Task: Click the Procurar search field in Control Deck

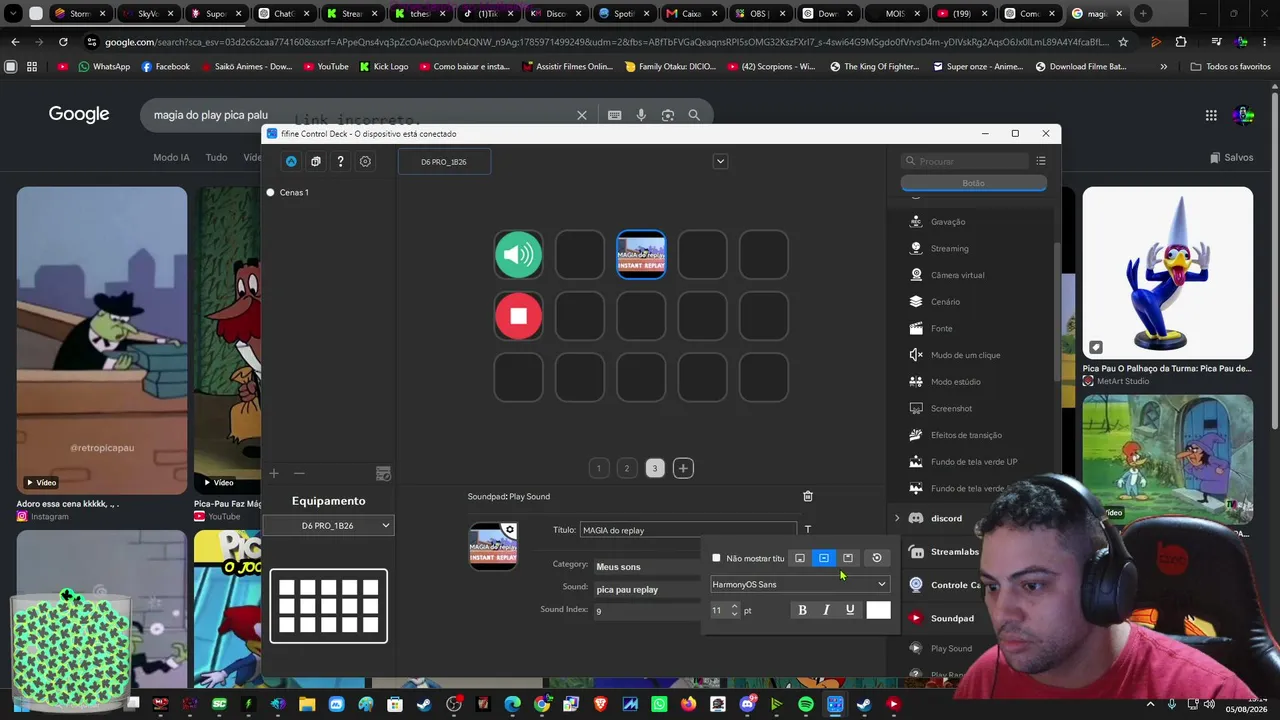Action: [965, 161]
